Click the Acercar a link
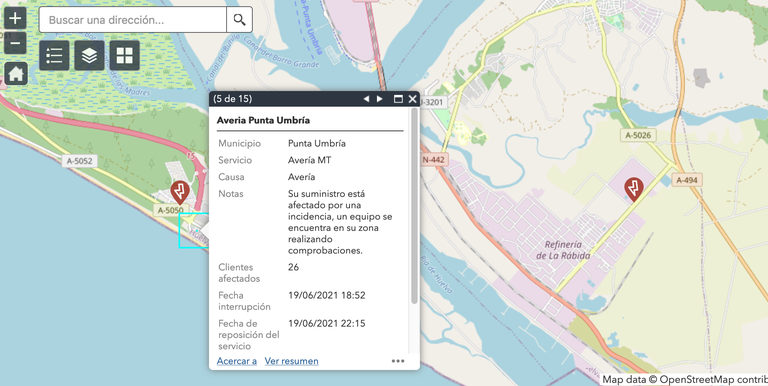 click(x=237, y=361)
